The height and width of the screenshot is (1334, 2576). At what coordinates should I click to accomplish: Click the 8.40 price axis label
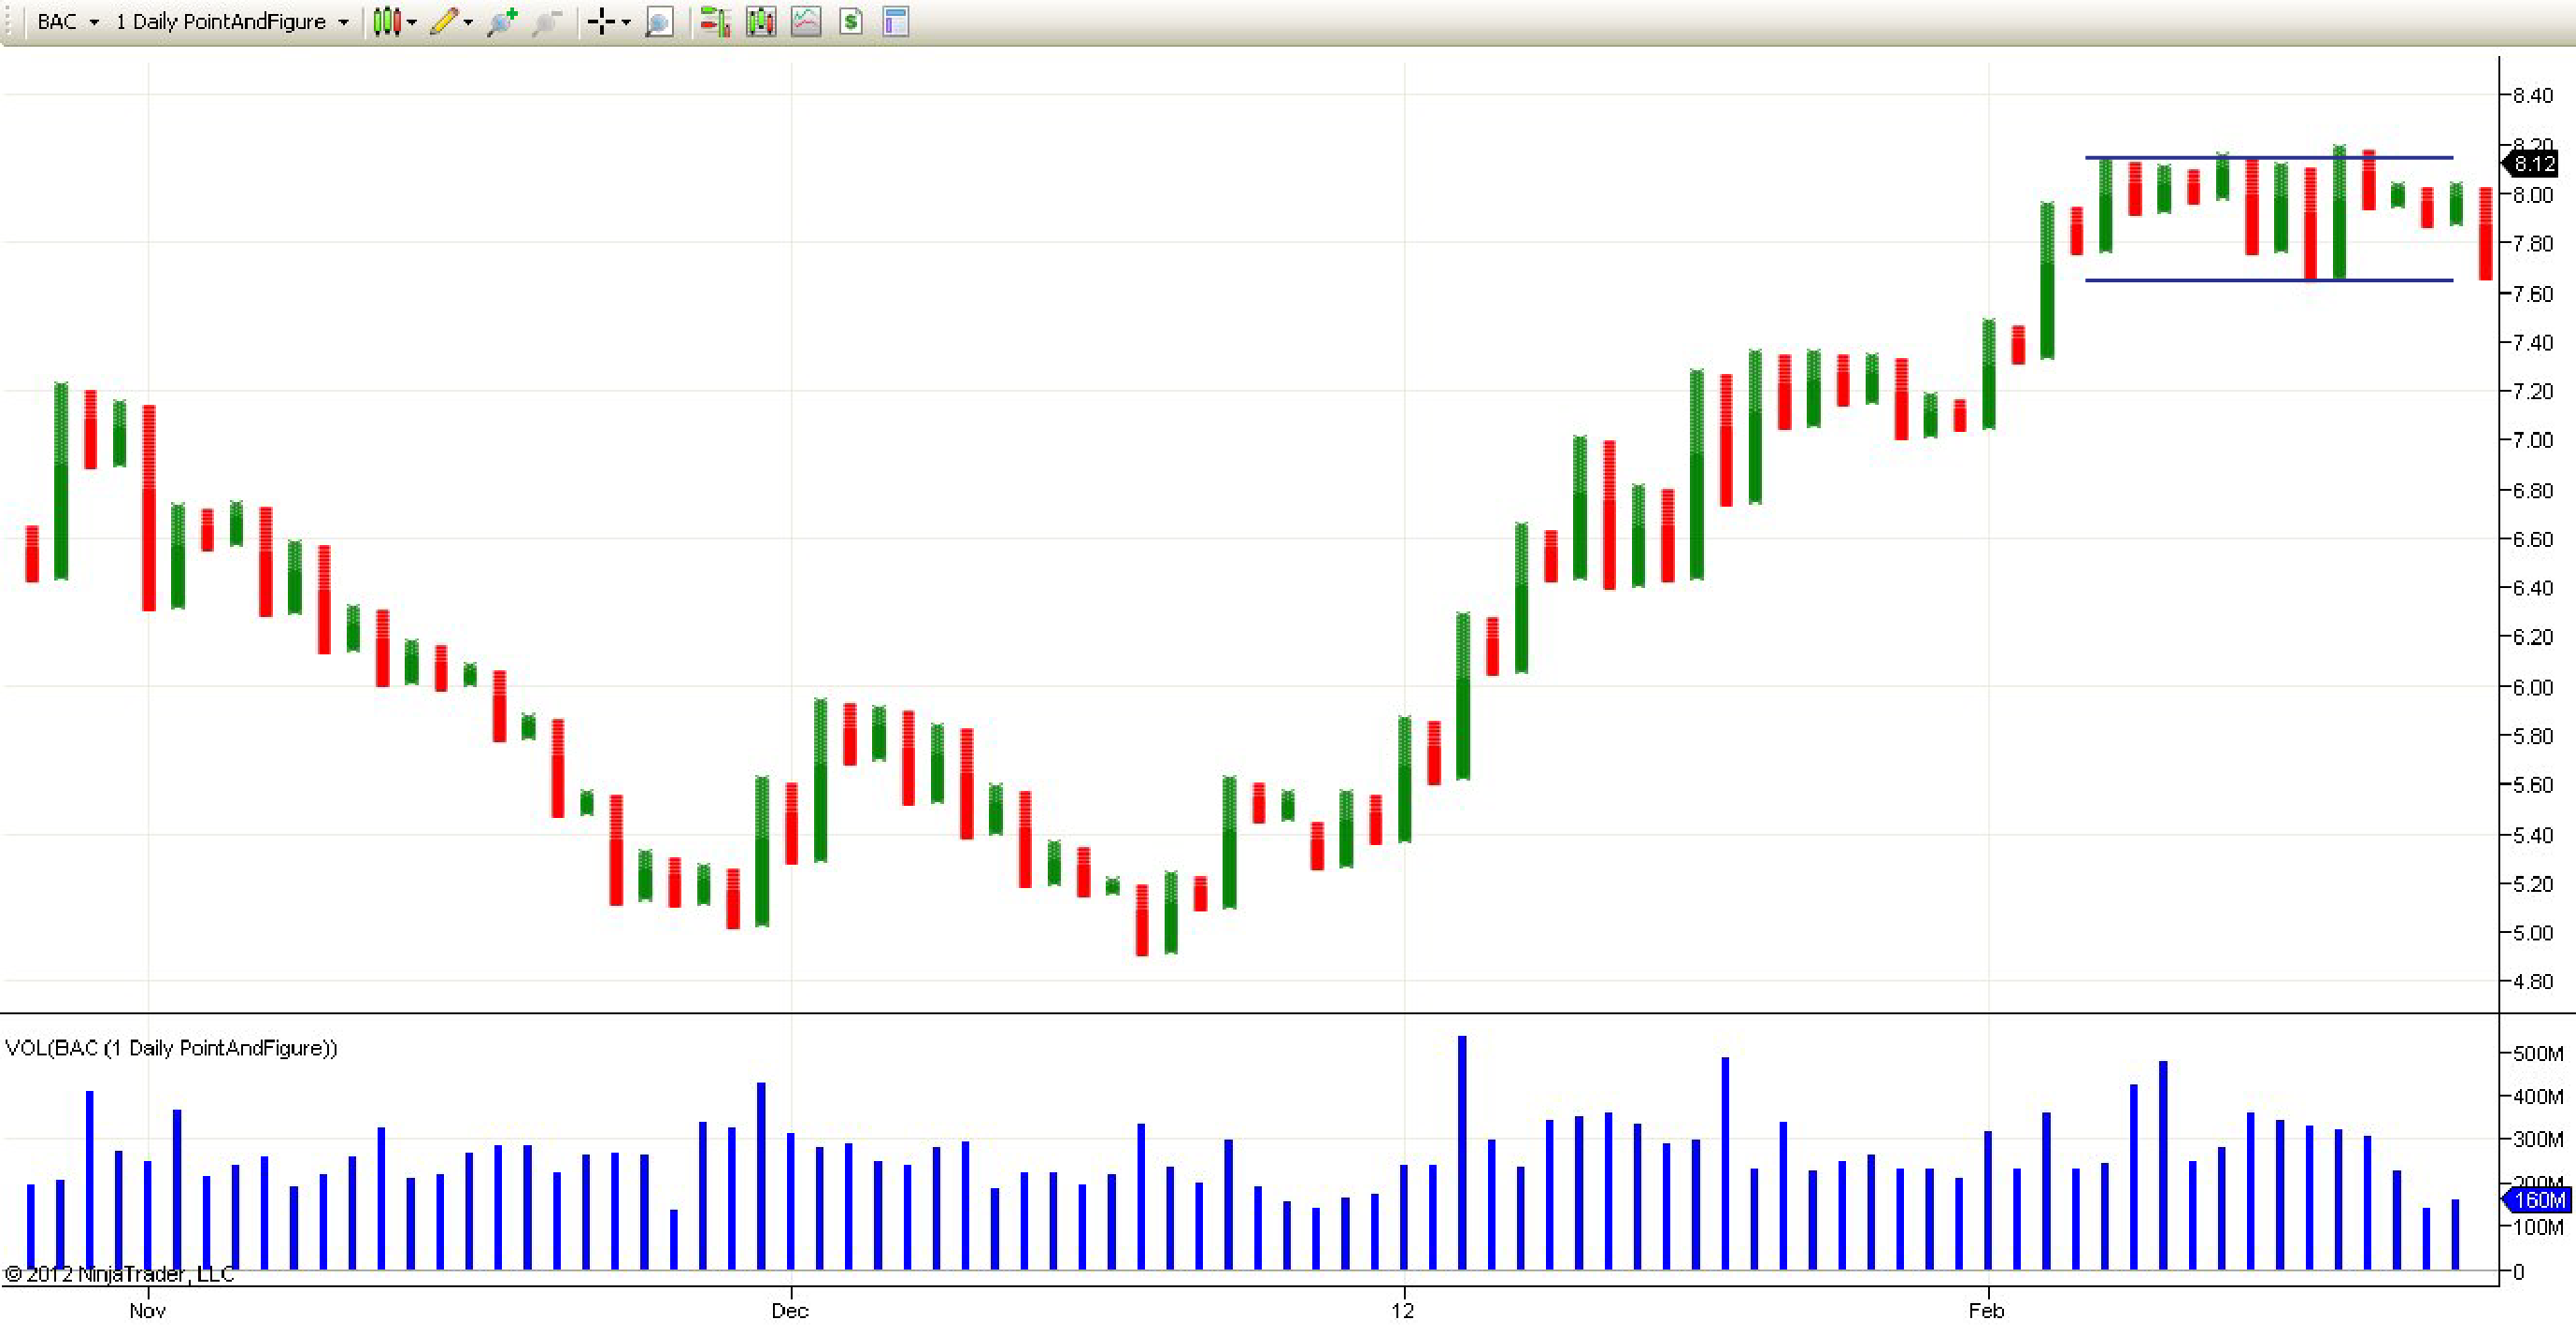click(2533, 95)
